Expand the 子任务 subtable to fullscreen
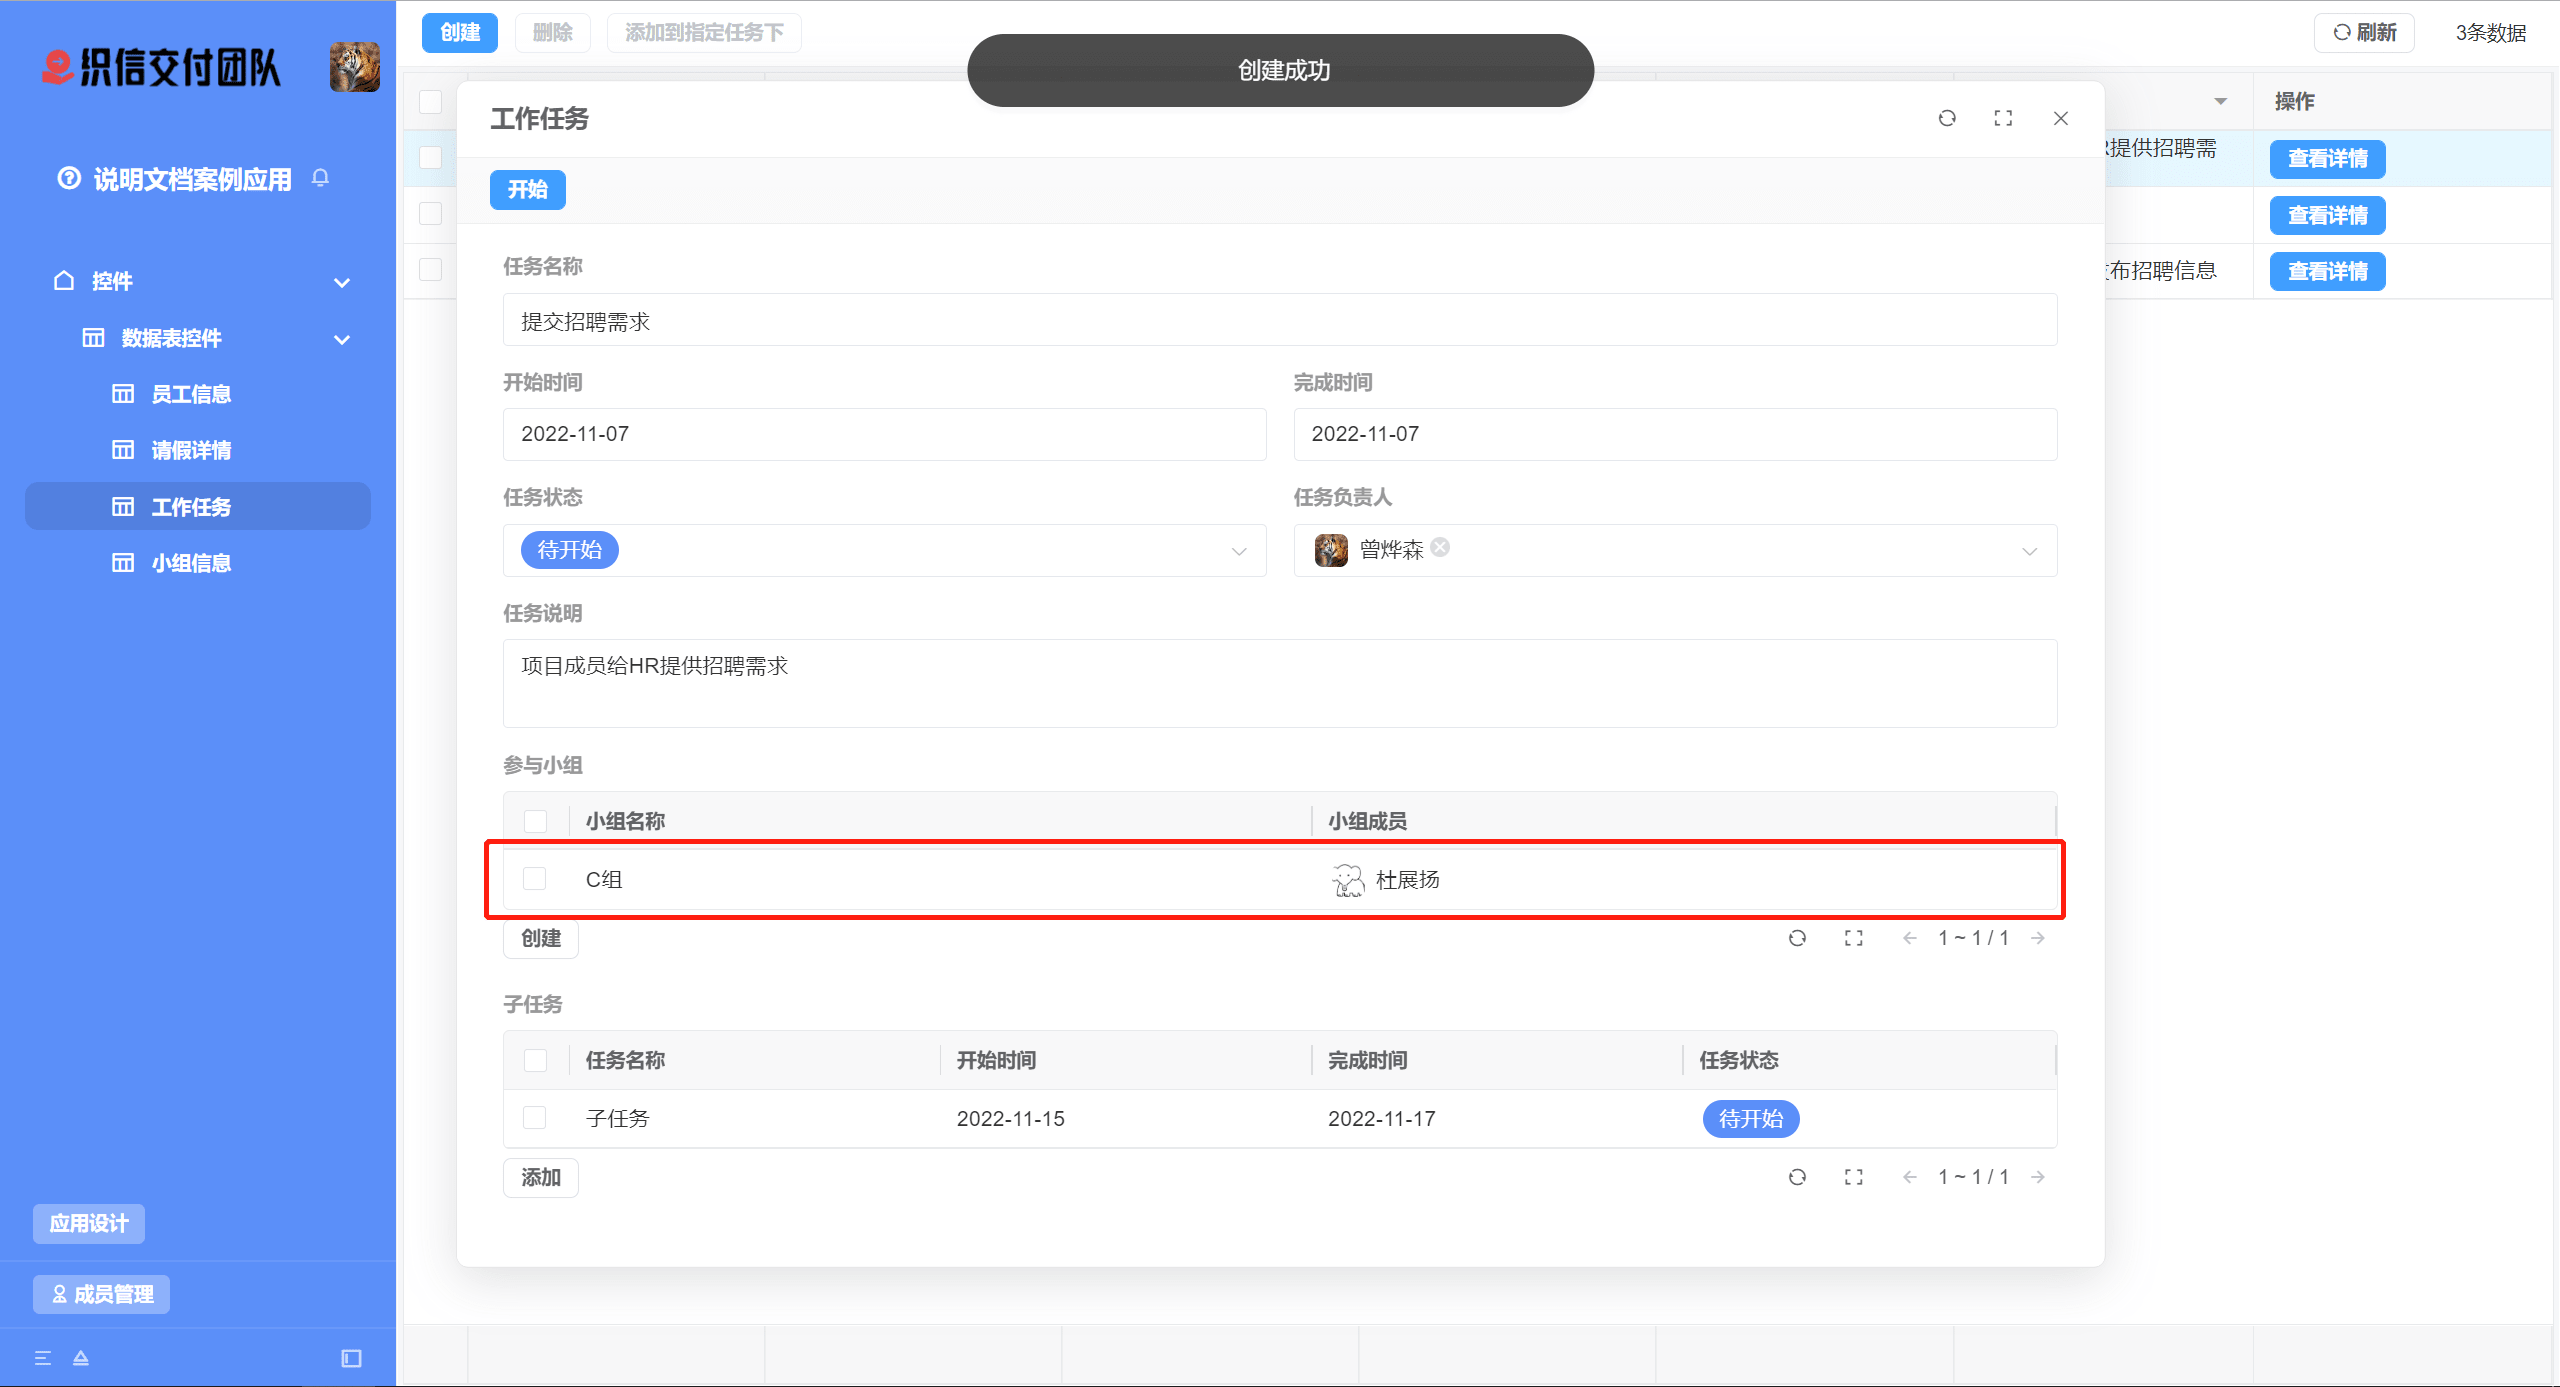 click(x=1853, y=1177)
